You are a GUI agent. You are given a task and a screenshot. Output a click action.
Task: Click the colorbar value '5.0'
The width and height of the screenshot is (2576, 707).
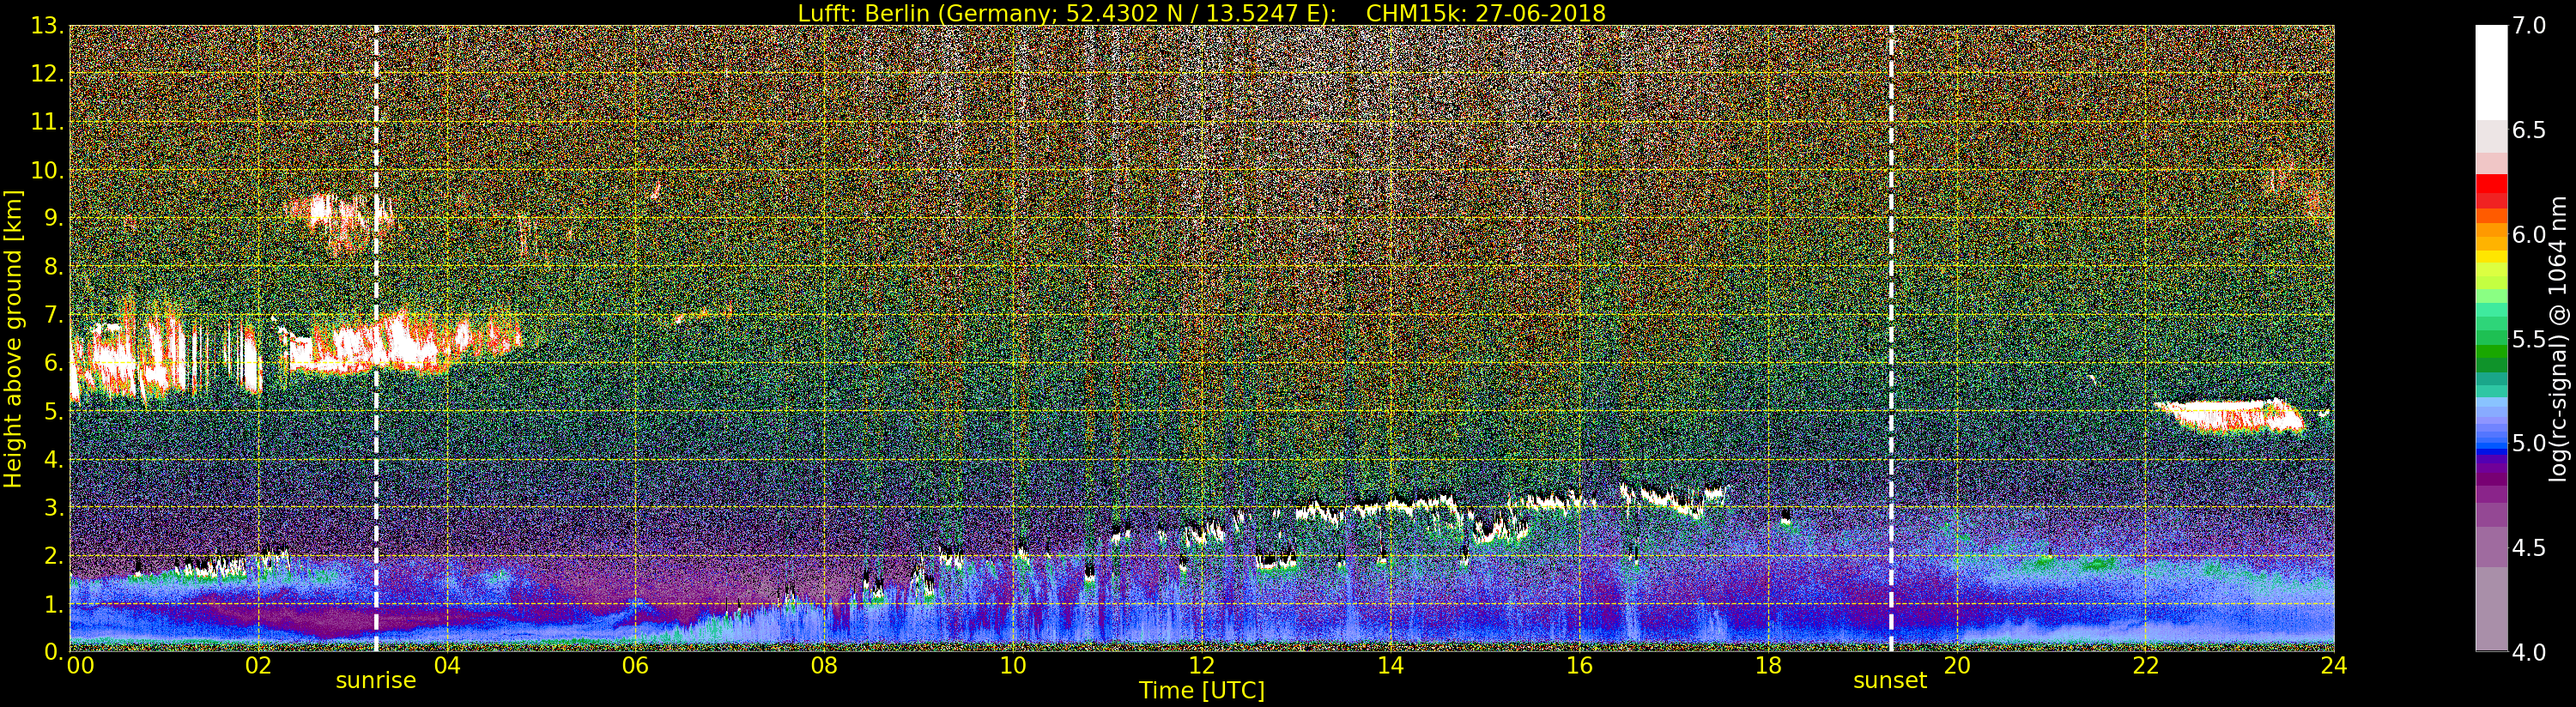2529,443
